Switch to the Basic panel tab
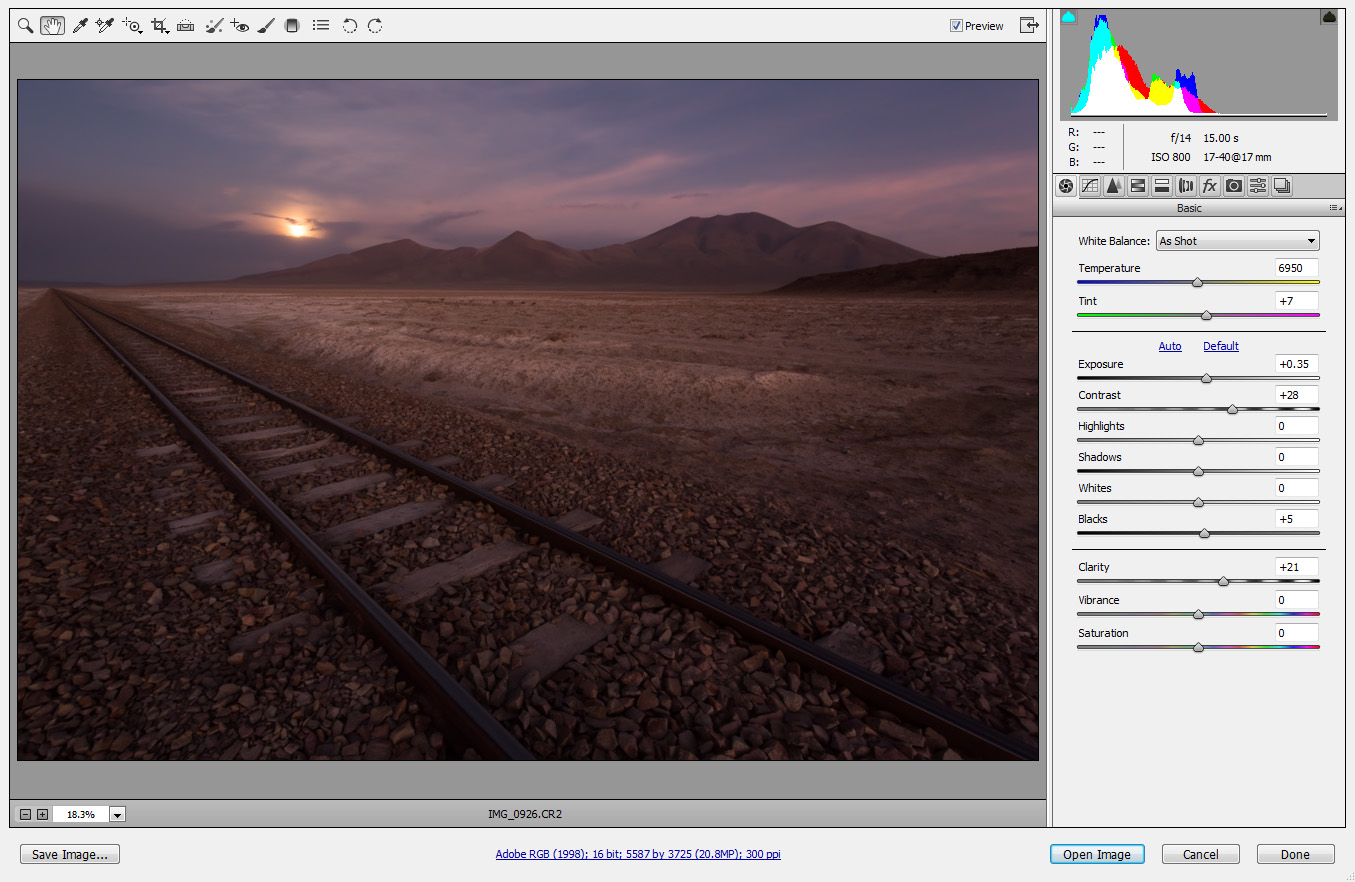Viewport: 1355px width, 882px height. coord(1066,185)
